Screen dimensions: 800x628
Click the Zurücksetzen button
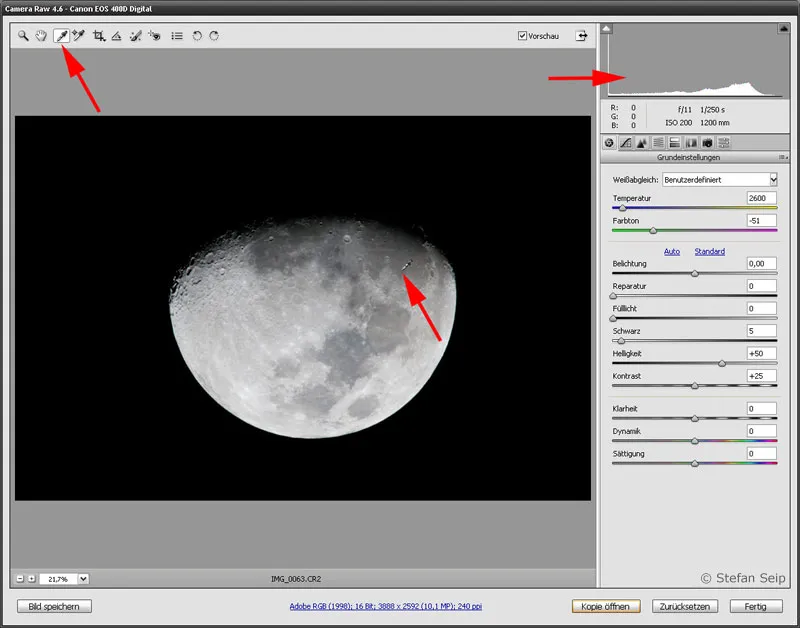click(x=685, y=606)
